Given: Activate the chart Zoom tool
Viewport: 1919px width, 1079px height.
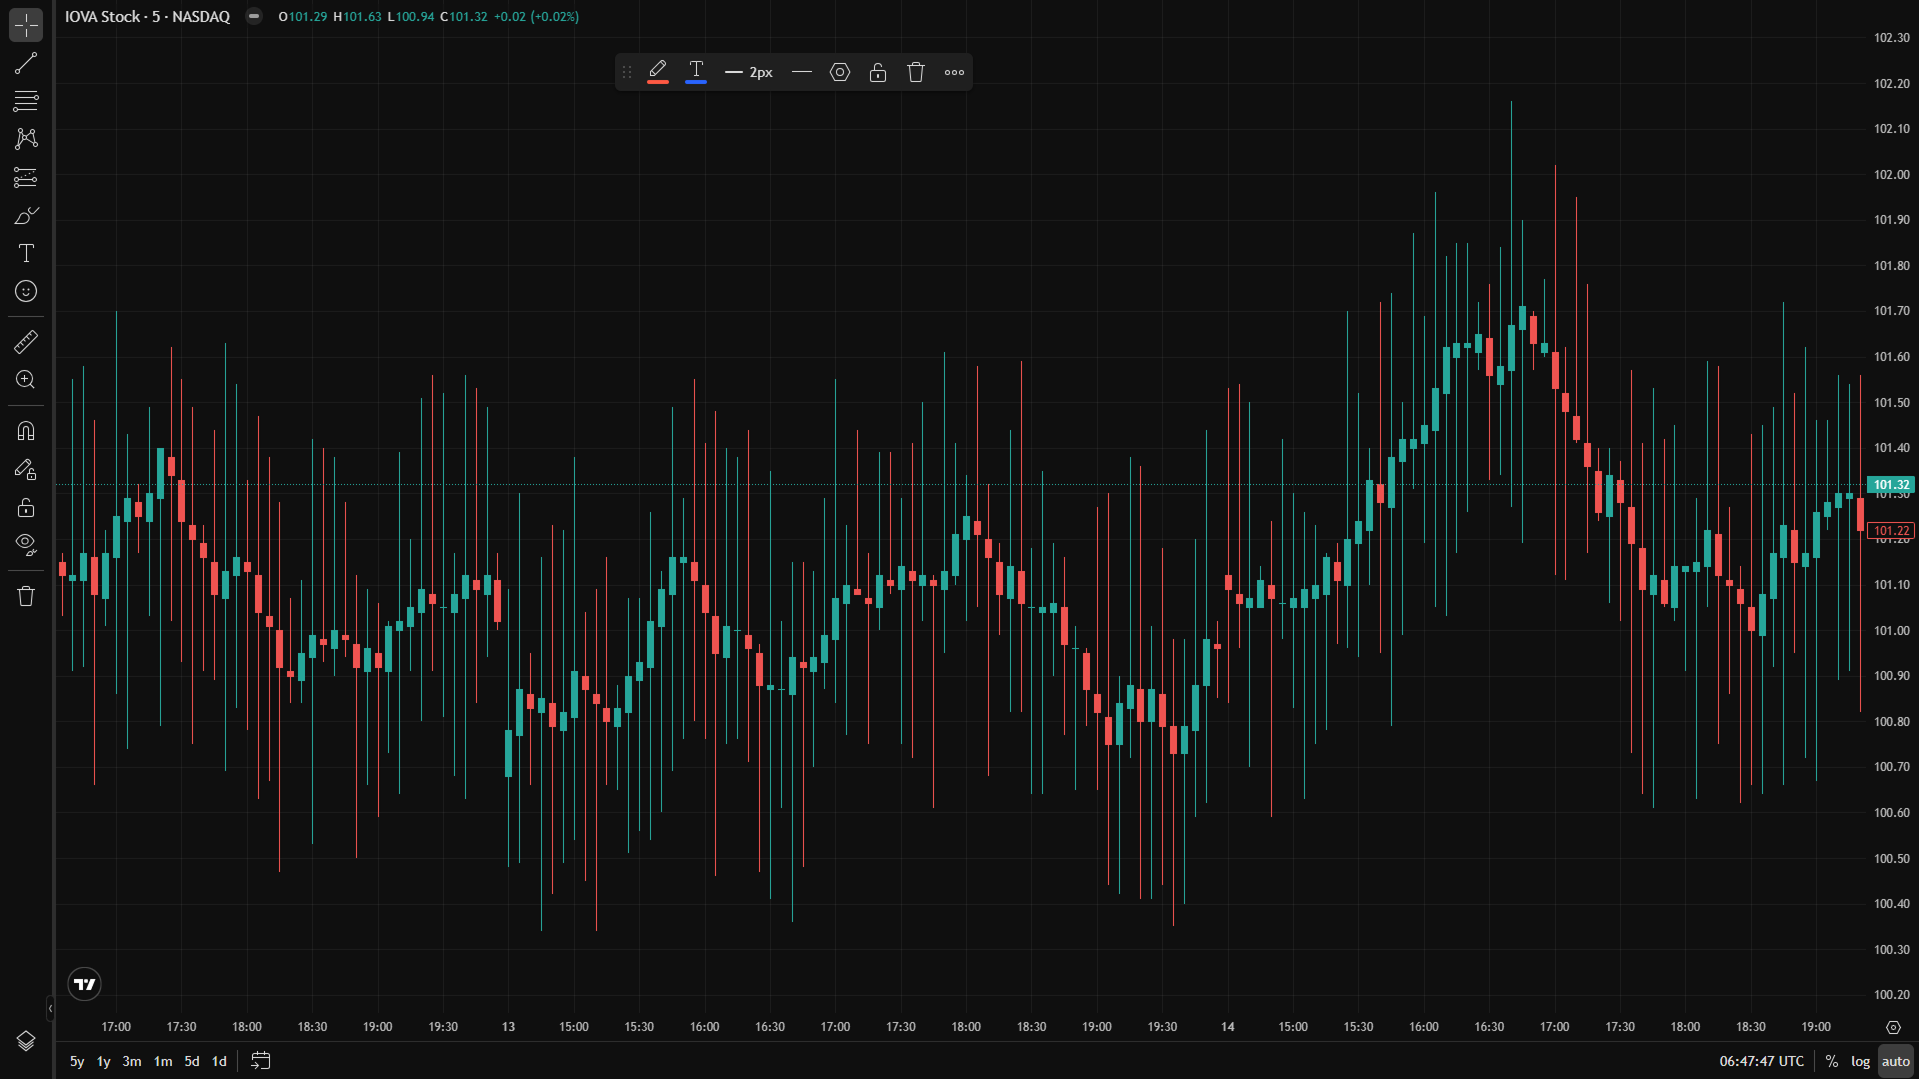Looking at the screenshot, I should (x=25, y=379).
